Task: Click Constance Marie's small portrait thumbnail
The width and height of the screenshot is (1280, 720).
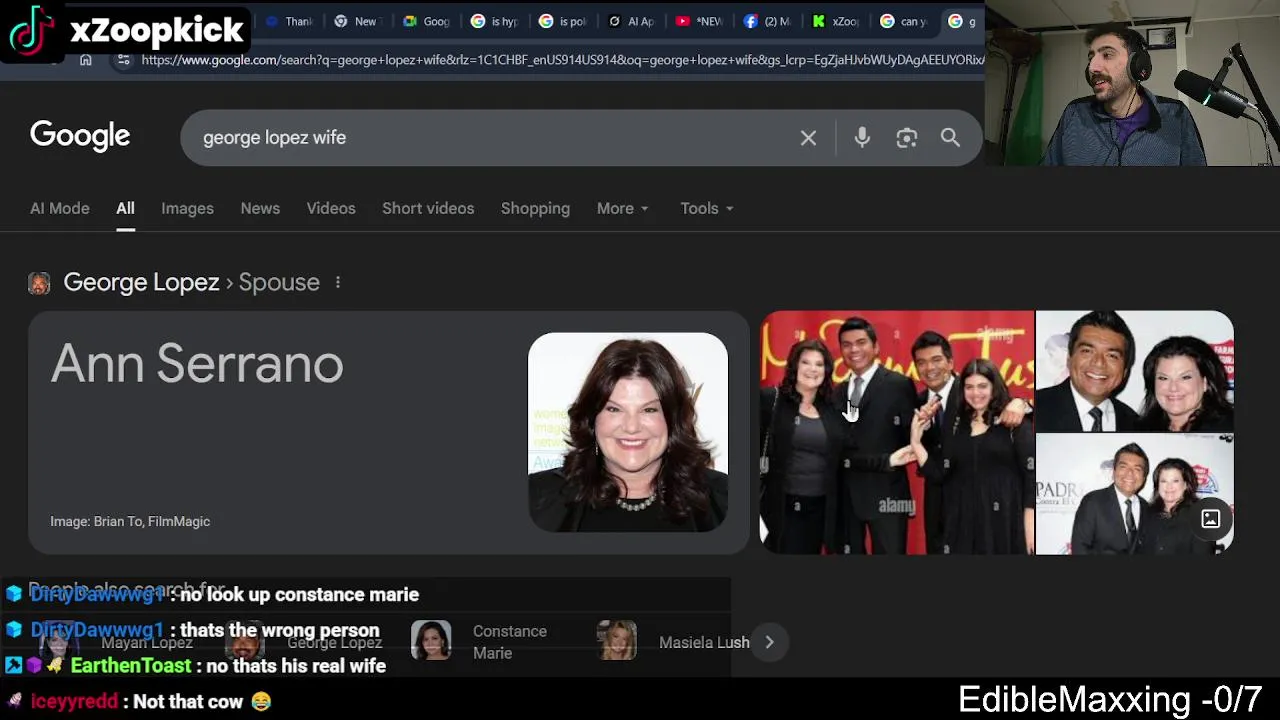Action: click(x=431, y=641)
